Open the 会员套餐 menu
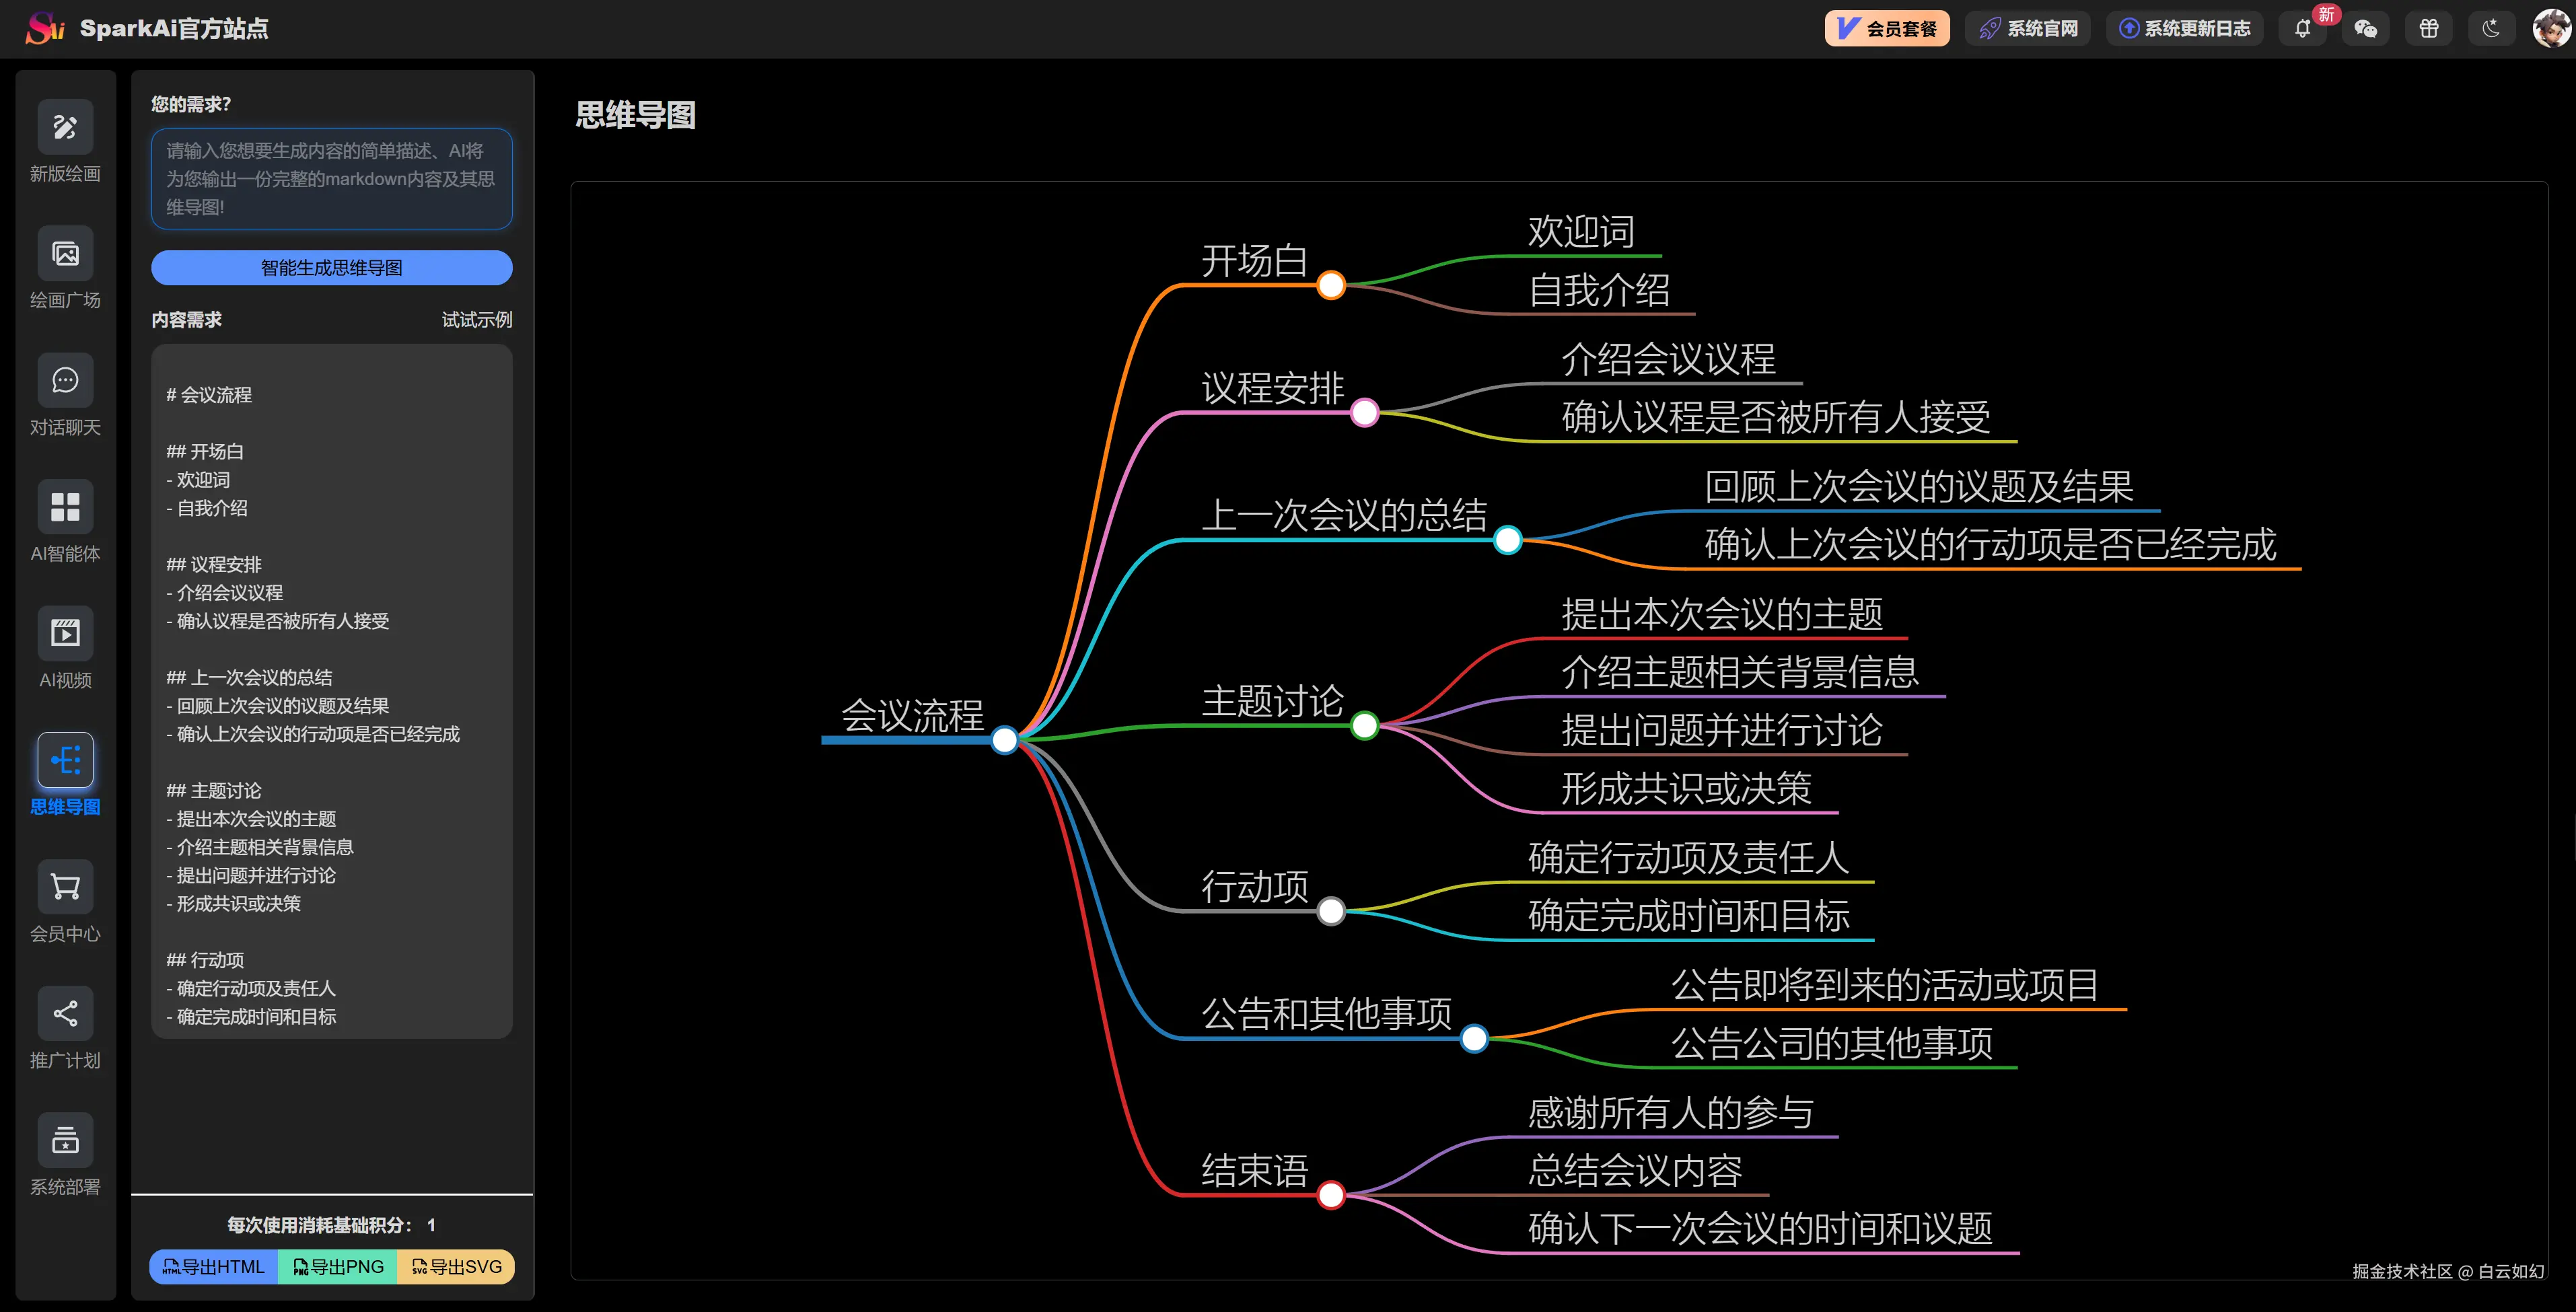This screenshot has height=1312, width=2576. coord(1886,28)
